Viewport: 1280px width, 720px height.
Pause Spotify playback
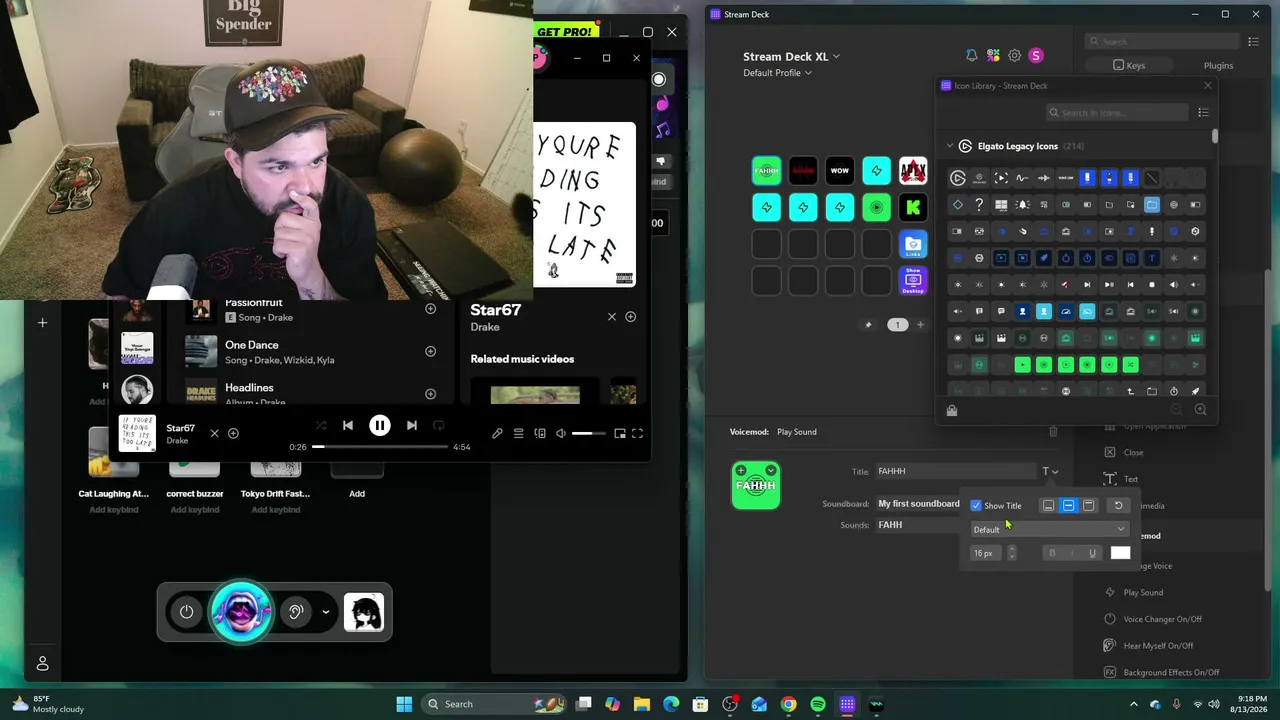click(380, 426)
